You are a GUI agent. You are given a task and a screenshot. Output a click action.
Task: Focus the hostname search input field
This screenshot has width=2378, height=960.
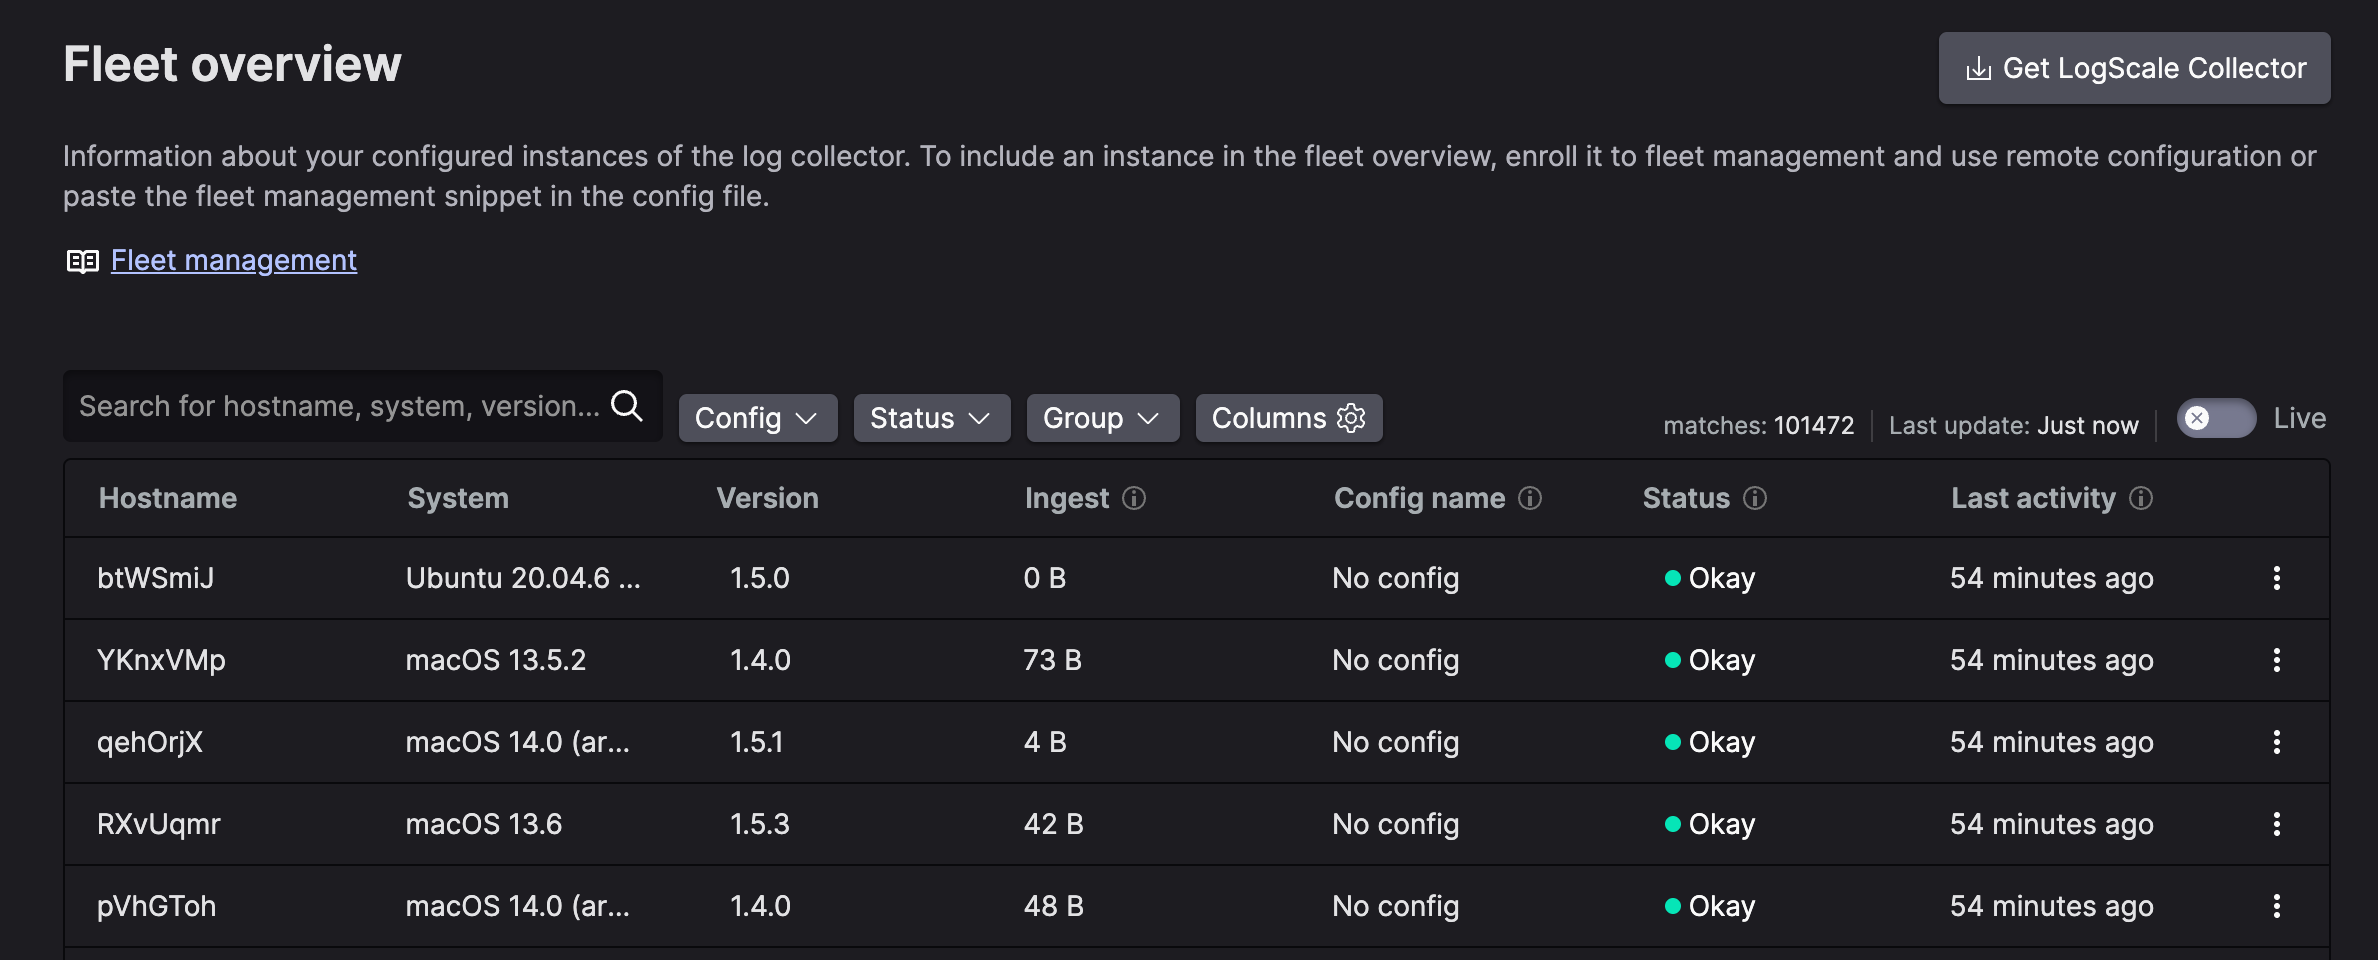point(338,406)
